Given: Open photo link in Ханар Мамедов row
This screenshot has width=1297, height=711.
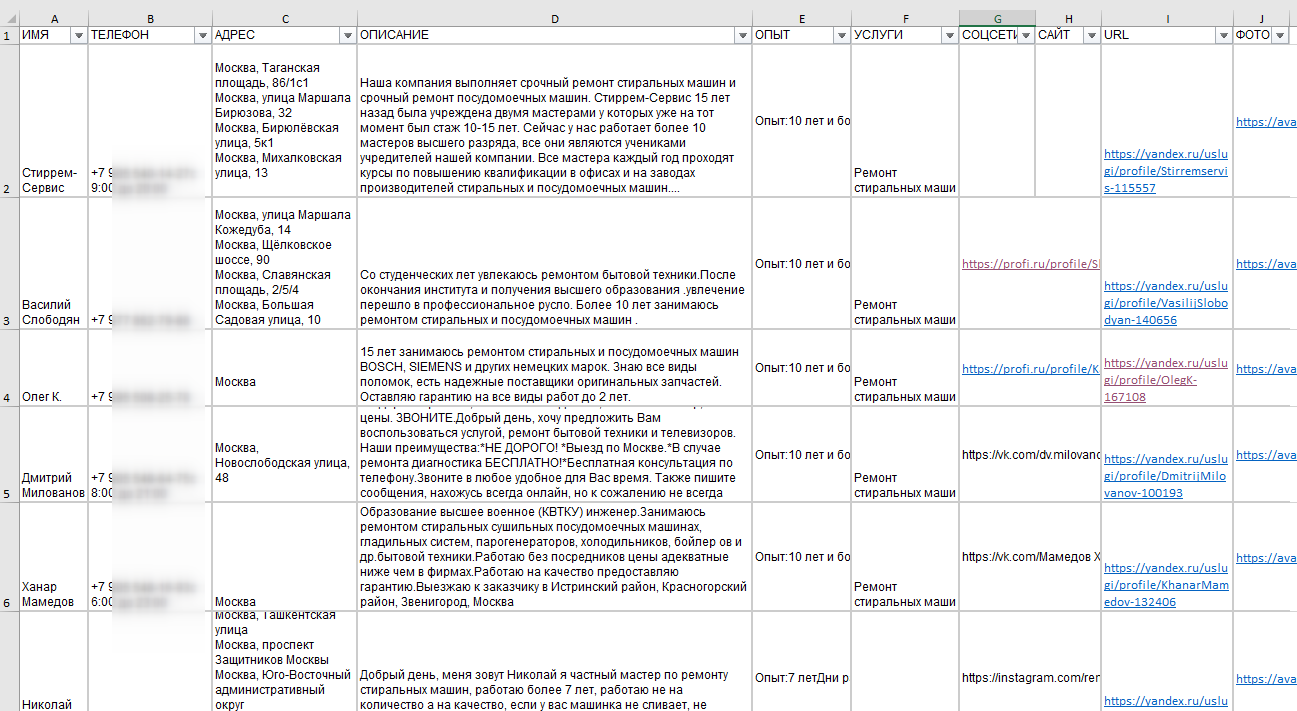Looking at the screenshot, I should coord(1266,557).
